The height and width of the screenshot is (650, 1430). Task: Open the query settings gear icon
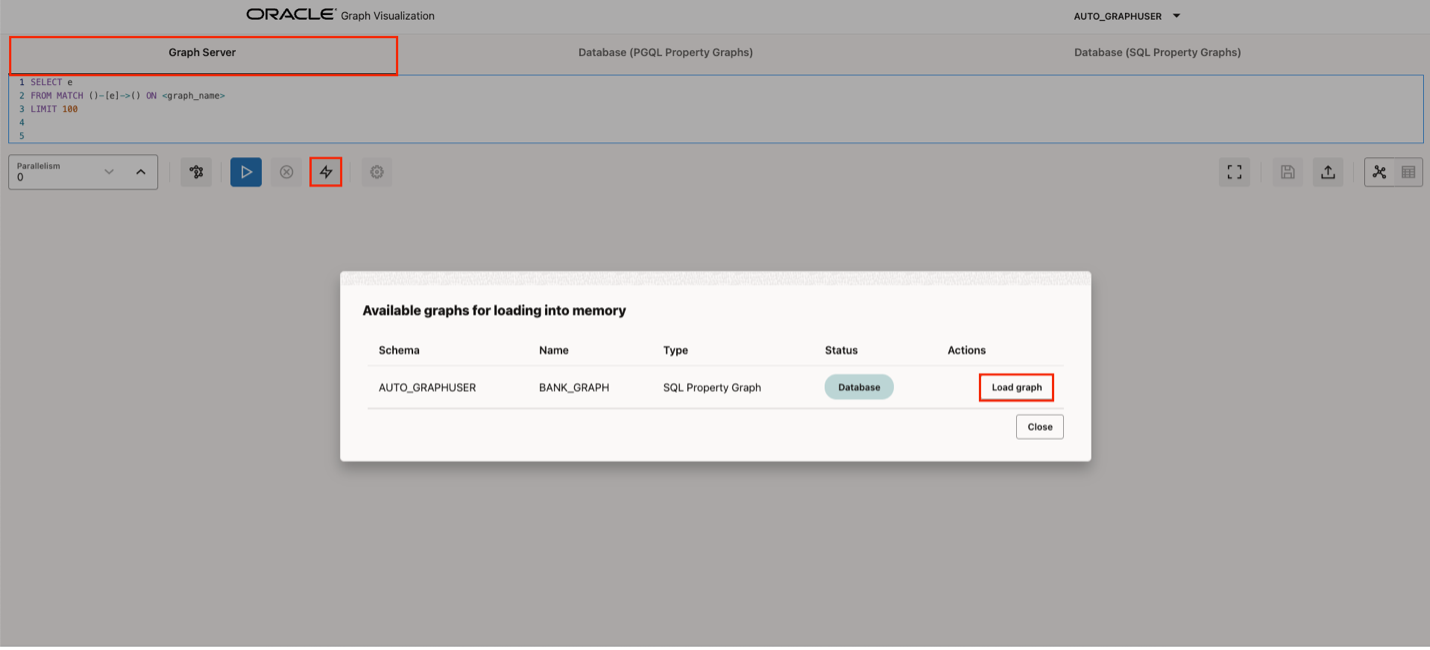[377, 171]
